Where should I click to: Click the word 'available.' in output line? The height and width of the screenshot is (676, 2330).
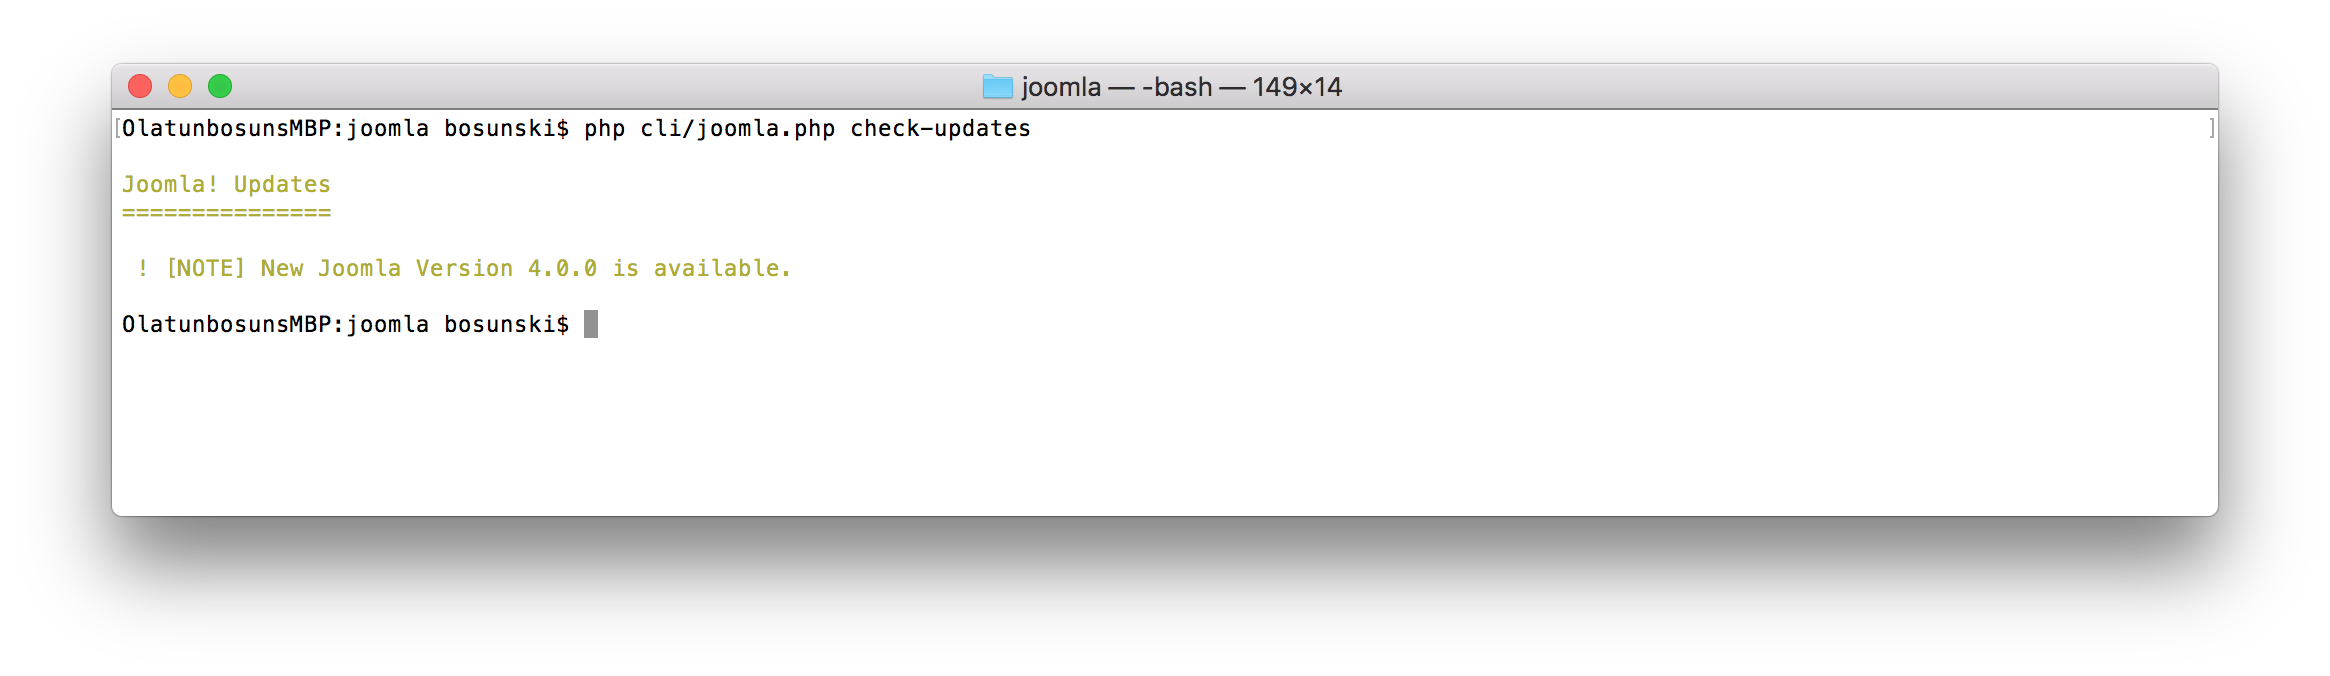722,268
